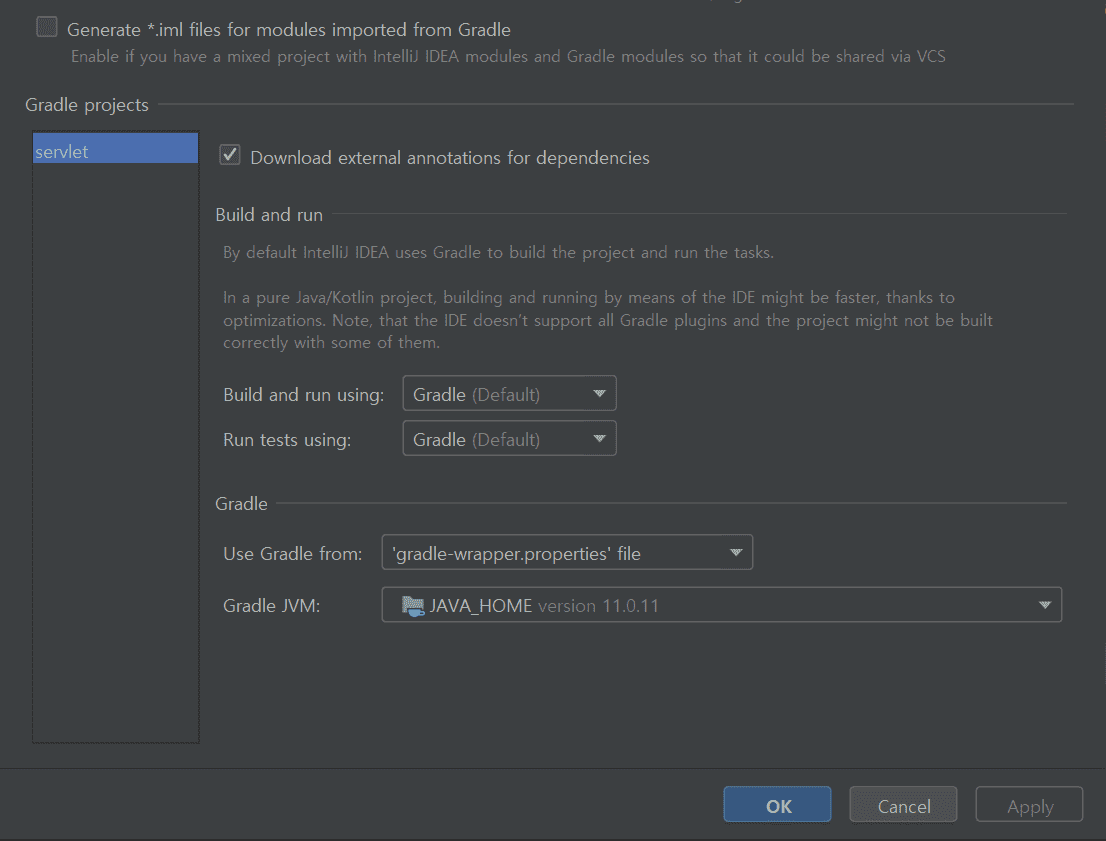This screenshot has width=1106, height=841.
Task: Uncheck Download external annotations for dependencies
Action: 230,156
